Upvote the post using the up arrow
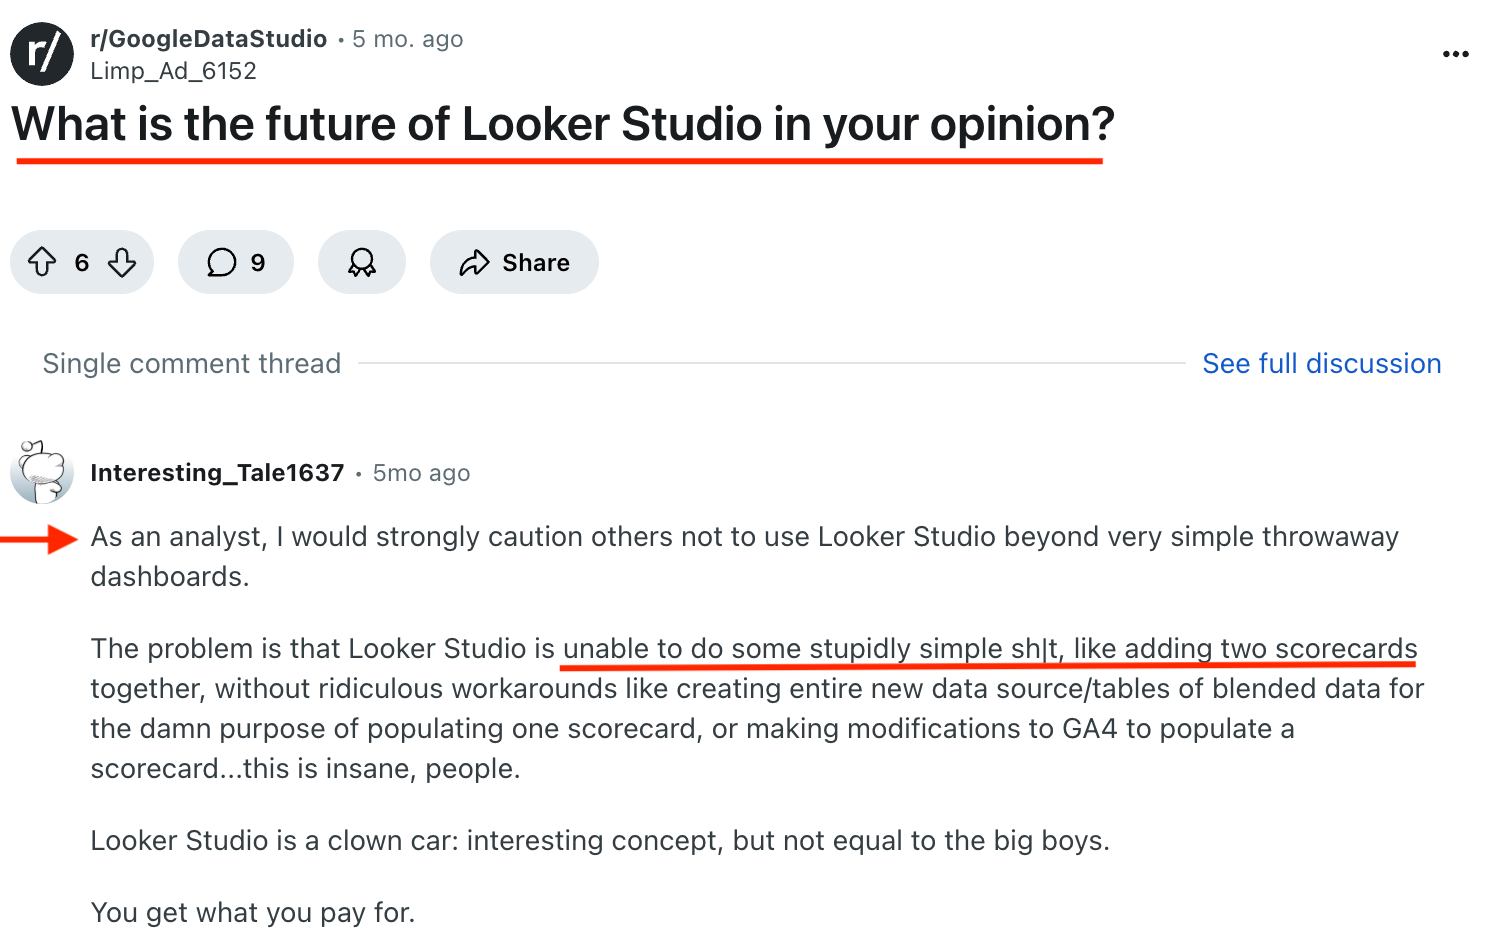The height and width of the screenshot is (950, 1504). 41,262
